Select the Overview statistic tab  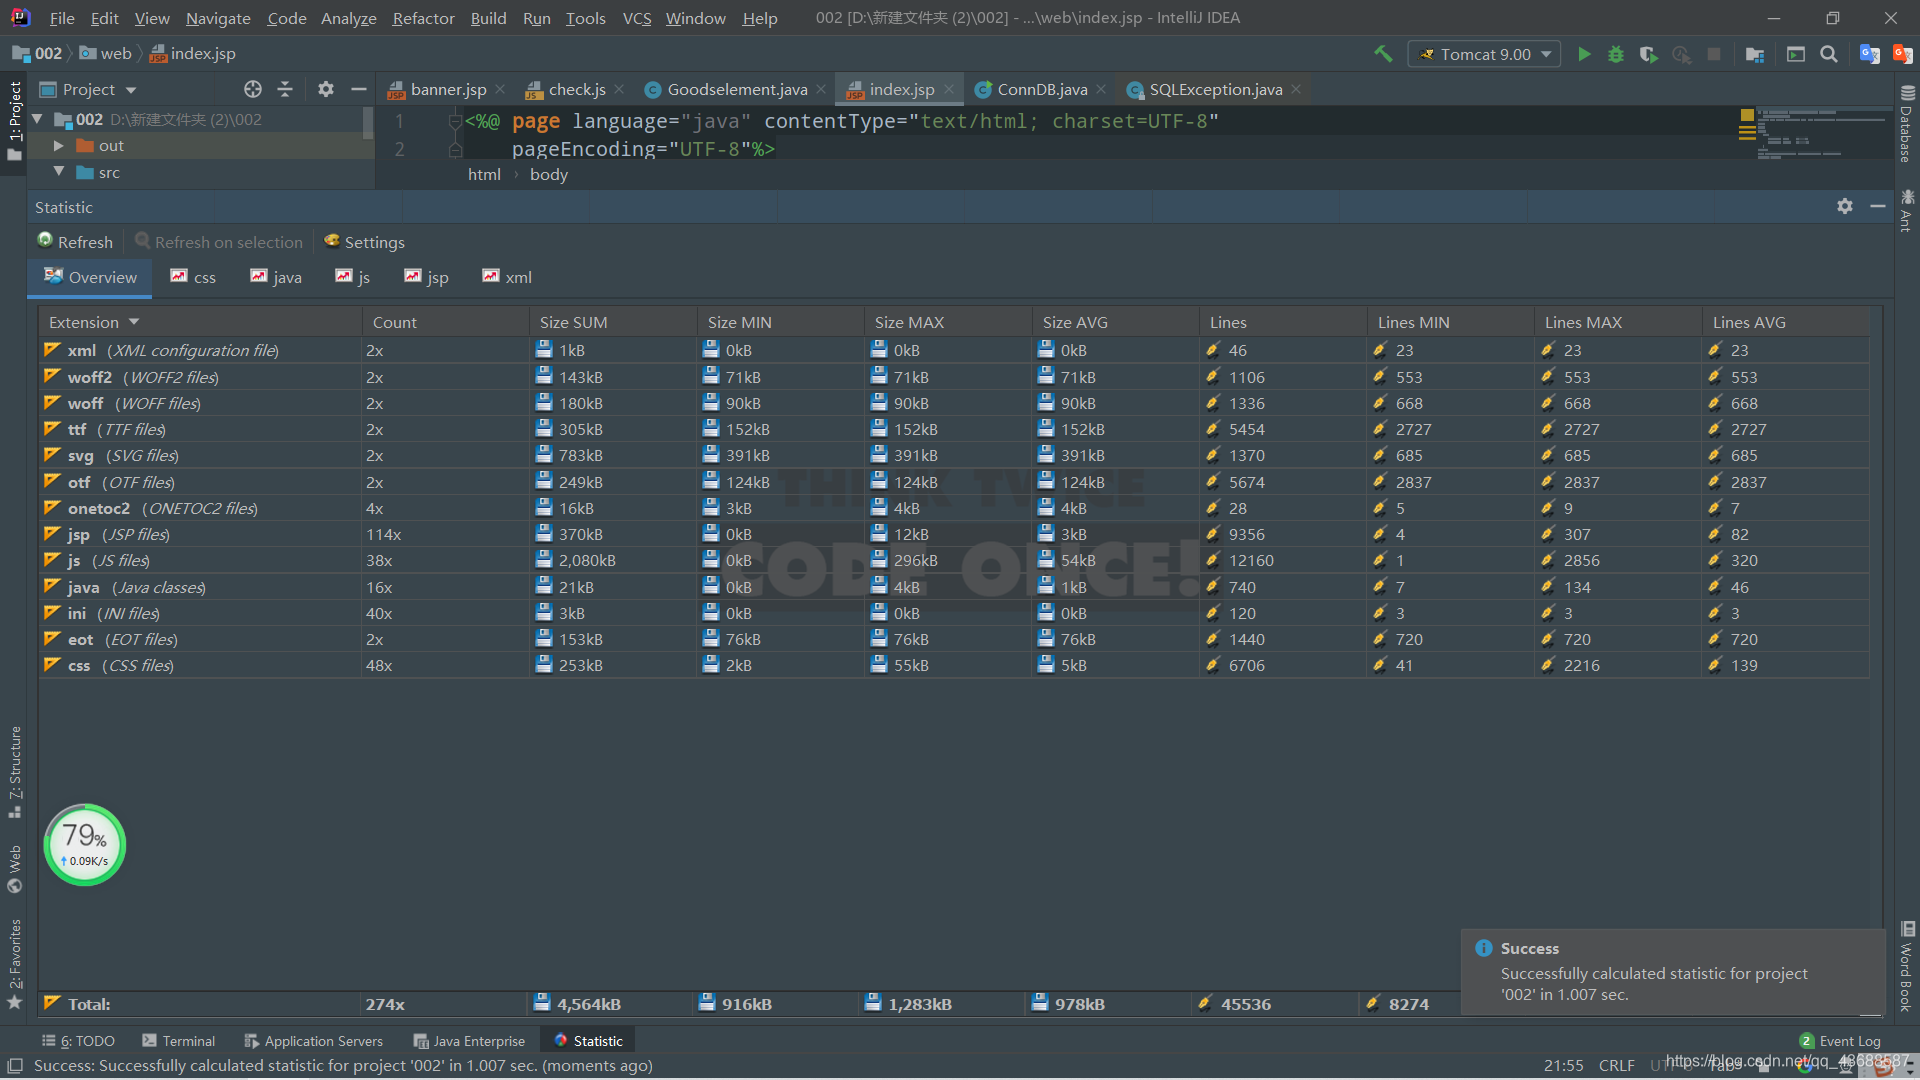[x=90, y=277]
